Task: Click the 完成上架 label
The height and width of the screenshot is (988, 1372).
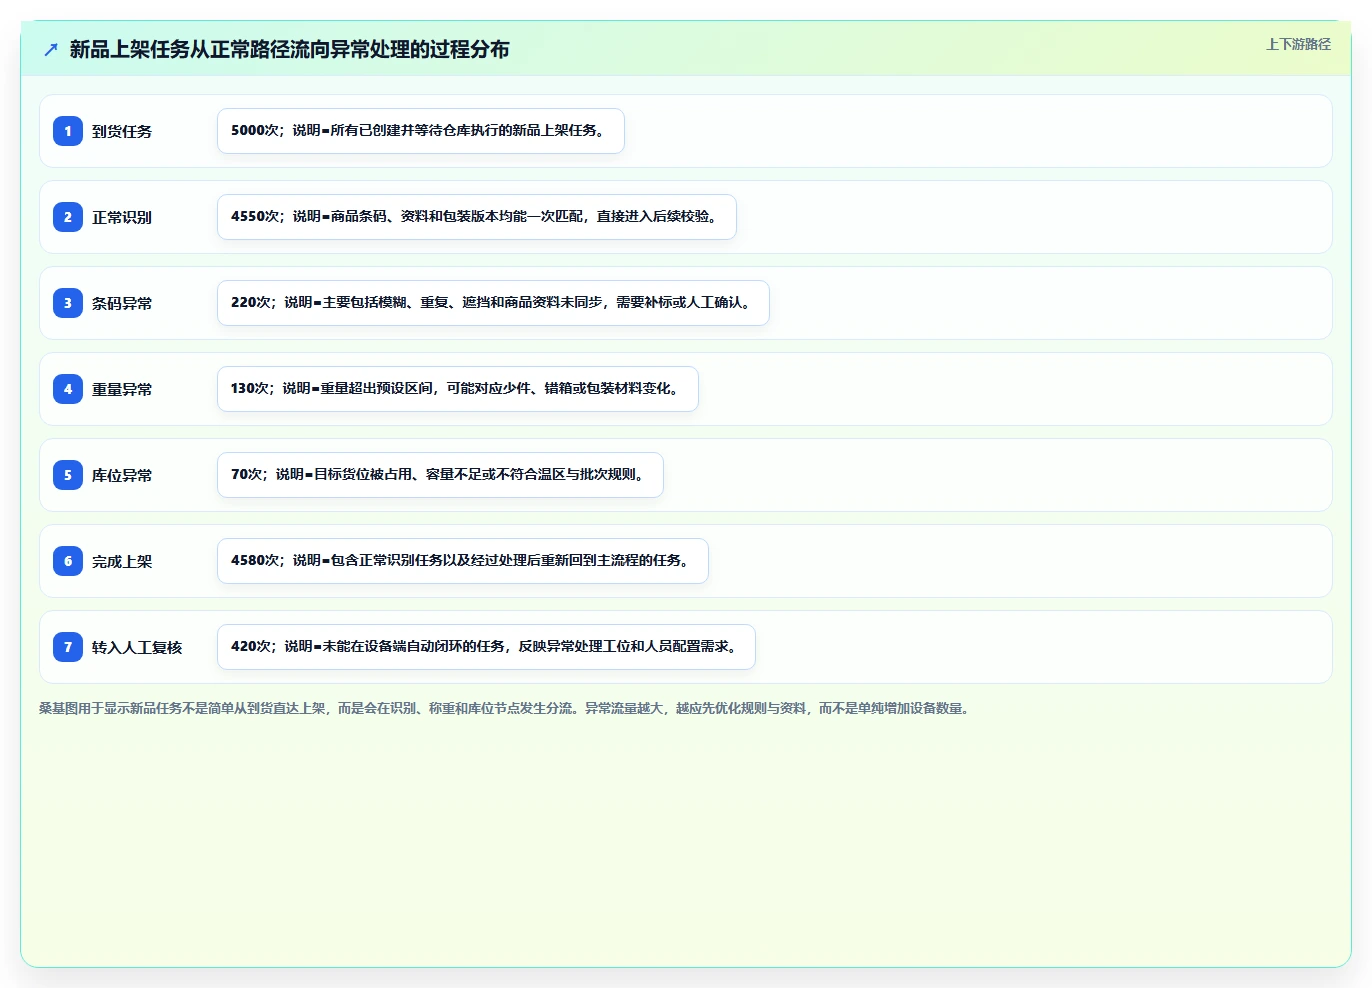Action: coord(122,561)
